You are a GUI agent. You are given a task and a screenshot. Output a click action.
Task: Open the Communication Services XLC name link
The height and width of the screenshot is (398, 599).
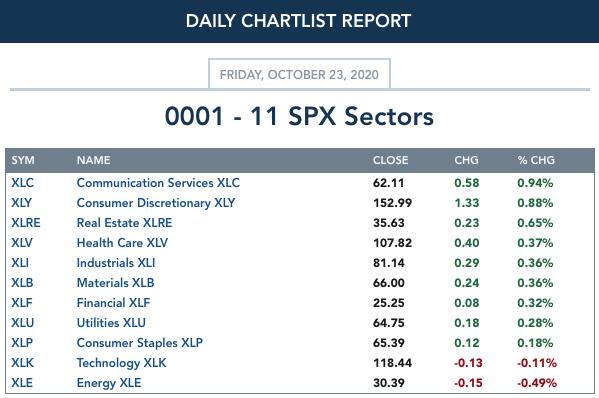(158, 183)
